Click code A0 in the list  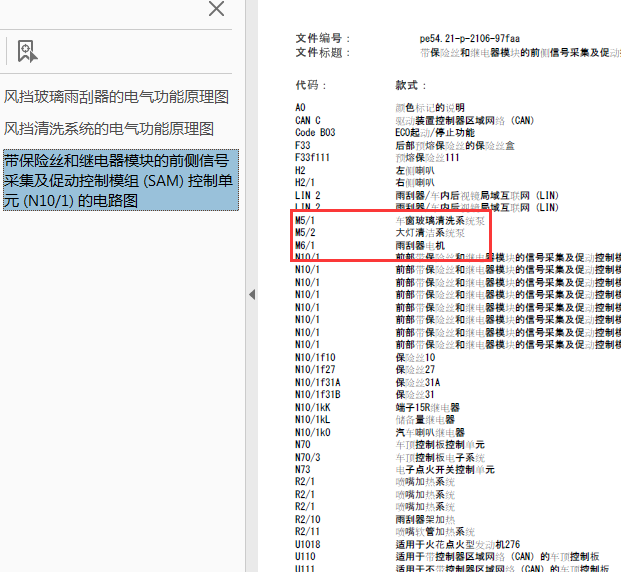pos(300,108)
